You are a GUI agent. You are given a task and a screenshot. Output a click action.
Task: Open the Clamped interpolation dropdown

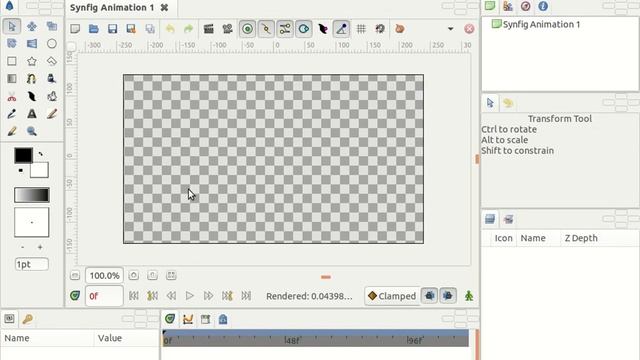coord(392,296)
